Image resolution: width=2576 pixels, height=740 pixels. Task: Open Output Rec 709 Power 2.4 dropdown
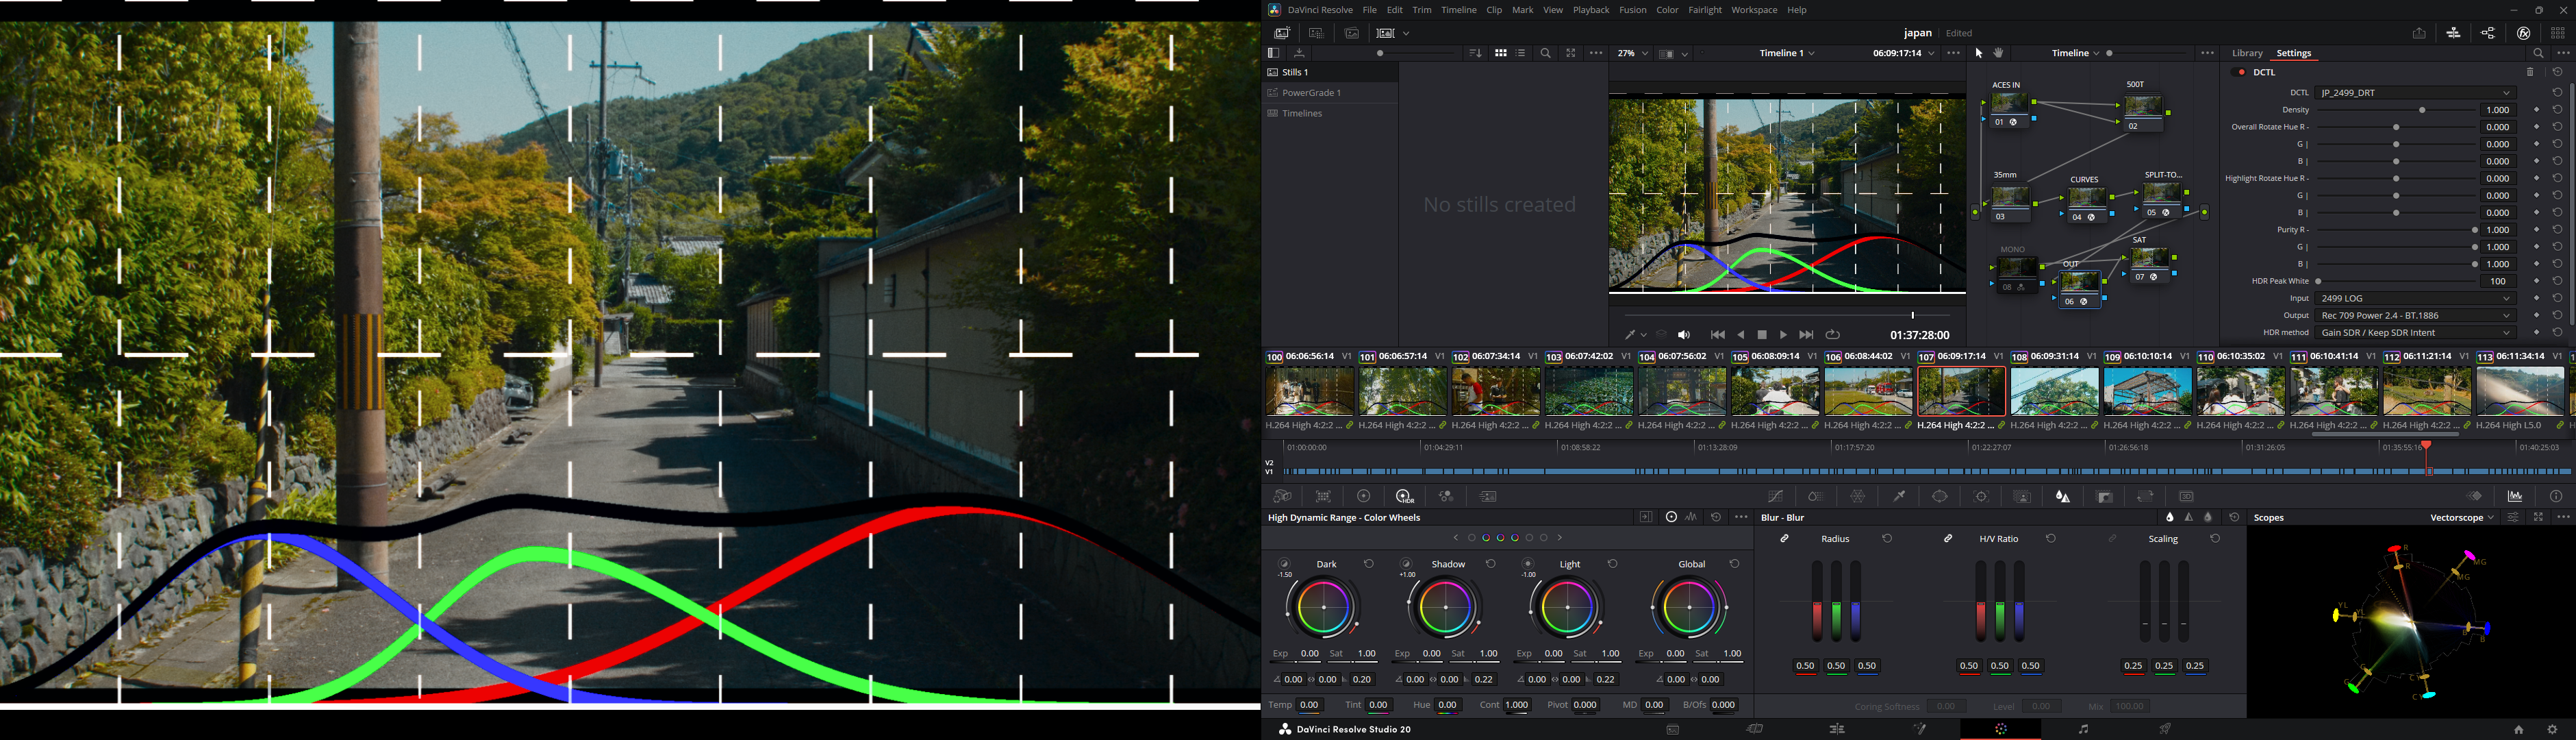click(2415, 316)
